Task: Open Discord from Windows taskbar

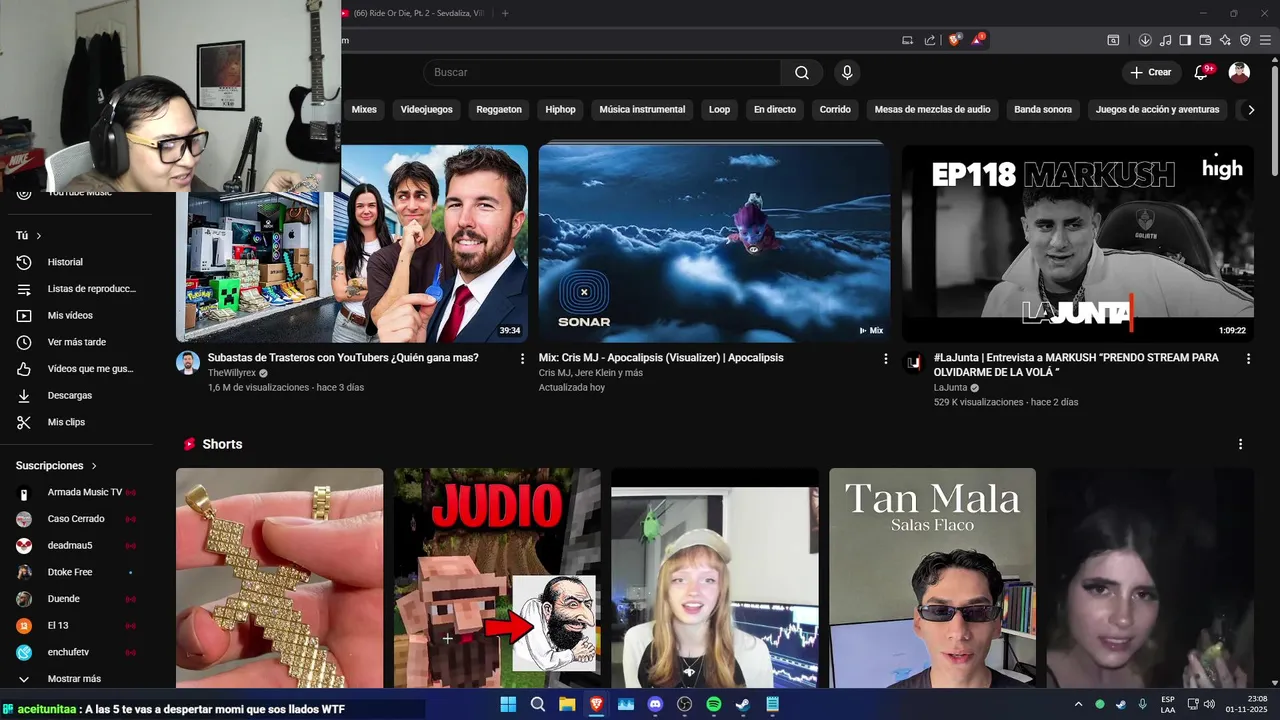Action: click(x=655, y=704)
